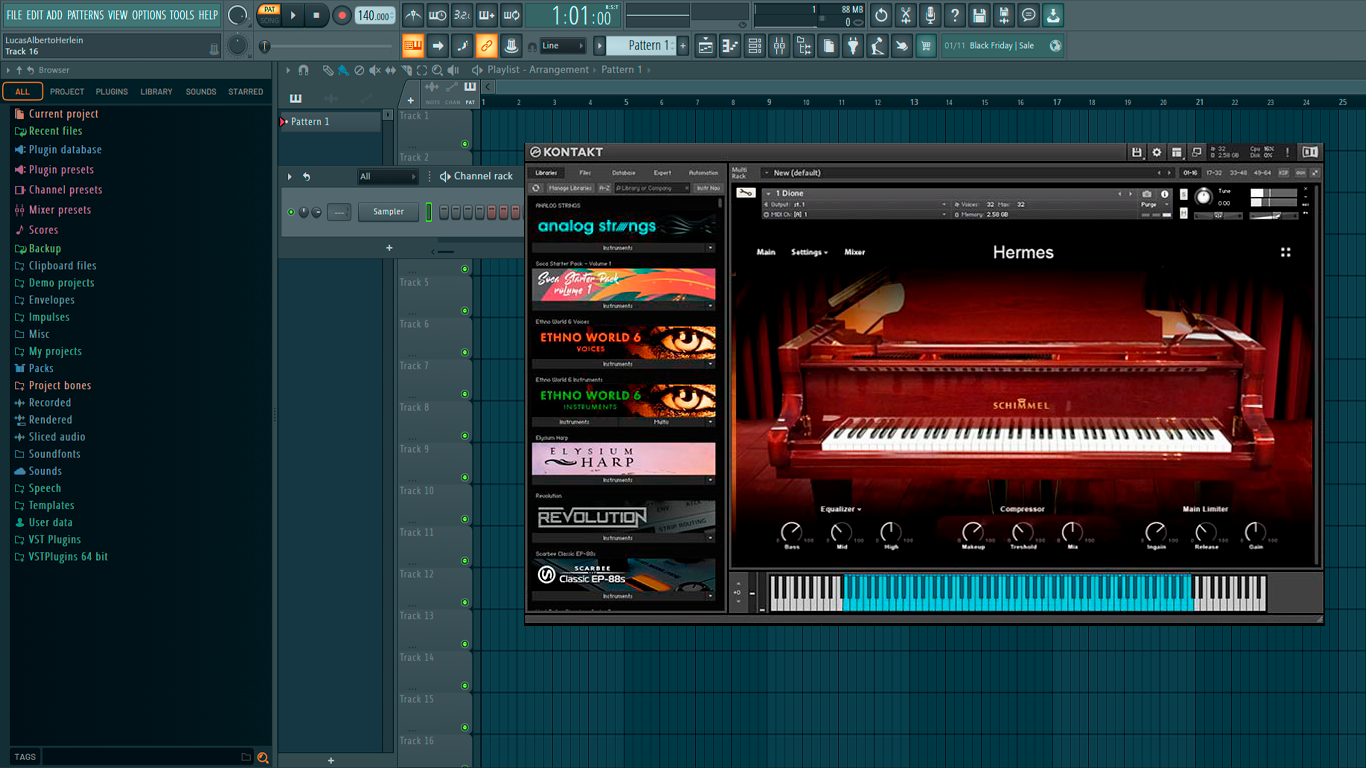Open the channel rack All filter dropdown
The height and width of the screenshot is (768, 1366).
pos(388,177)
